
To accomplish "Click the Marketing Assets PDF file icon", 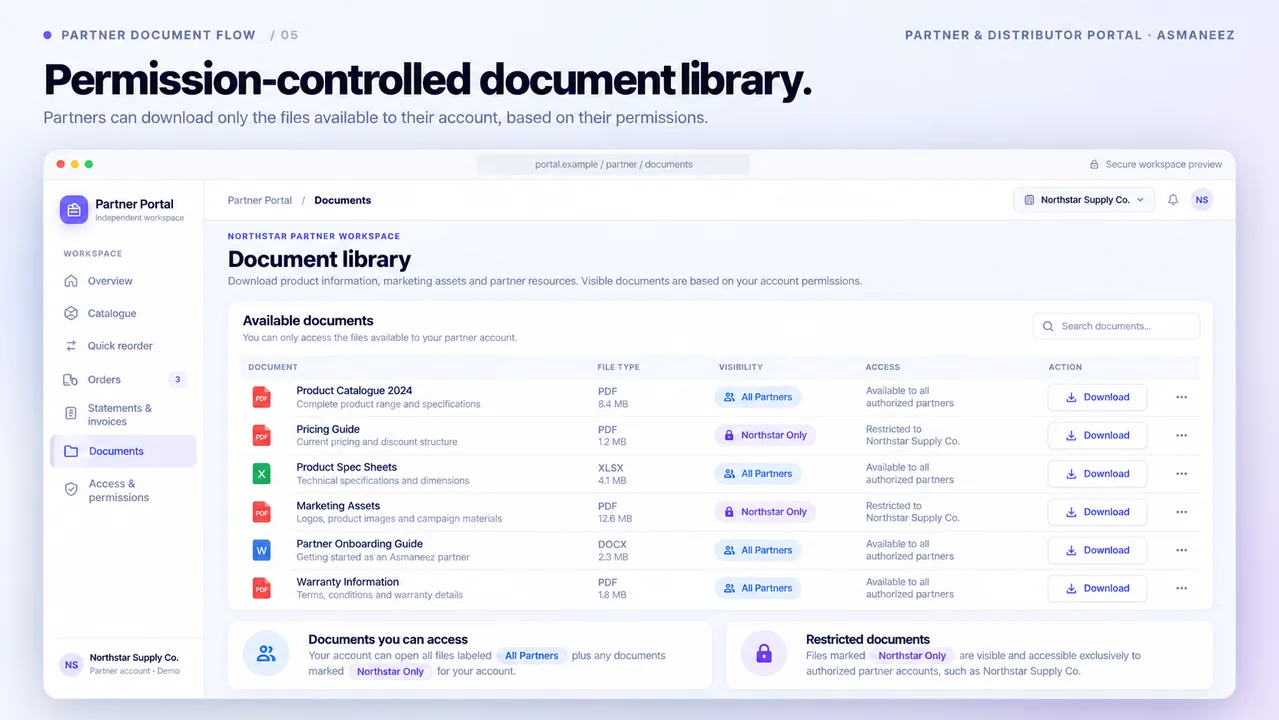I will tap(262, 512).
